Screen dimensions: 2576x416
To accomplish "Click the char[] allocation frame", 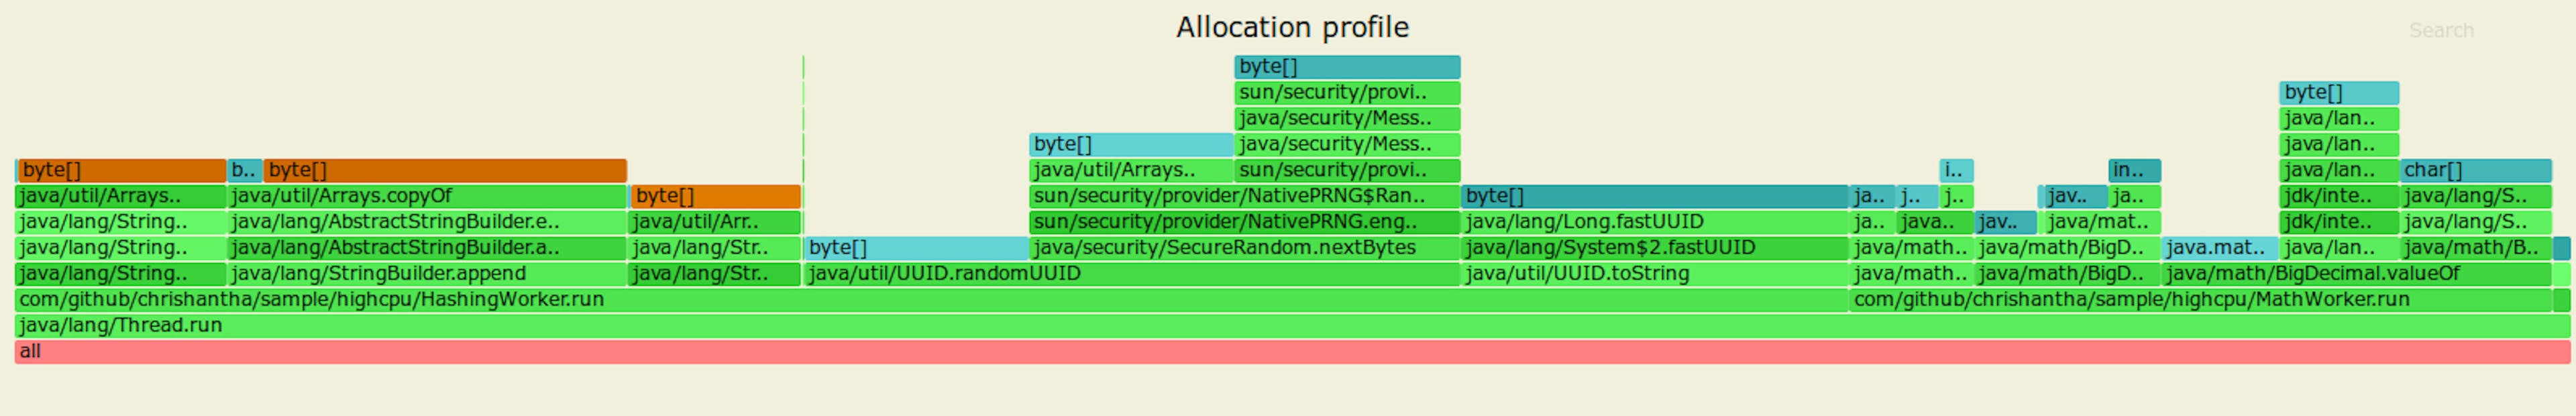I will pyautogui.click(x=2474, y=170).
